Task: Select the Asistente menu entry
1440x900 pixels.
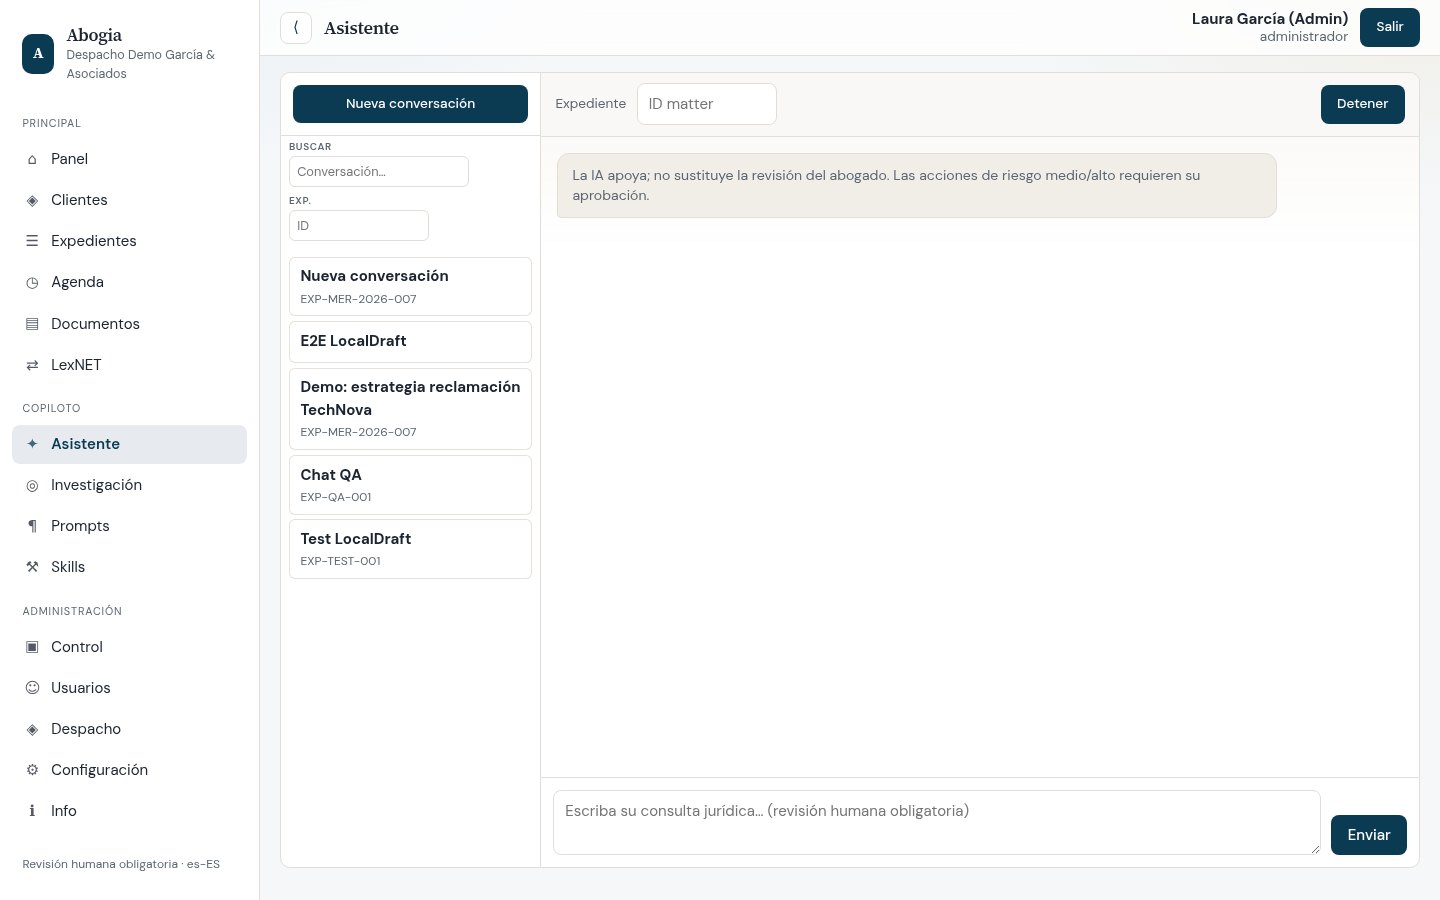Action: [x=129, y=444]
